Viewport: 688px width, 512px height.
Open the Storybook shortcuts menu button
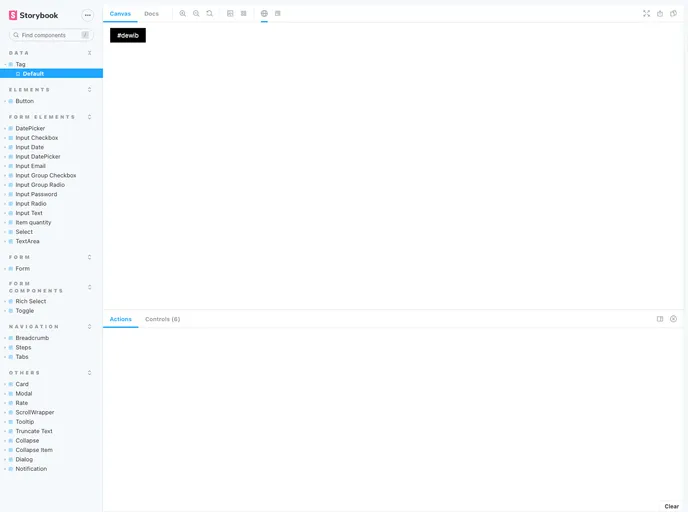pos(88,15)
